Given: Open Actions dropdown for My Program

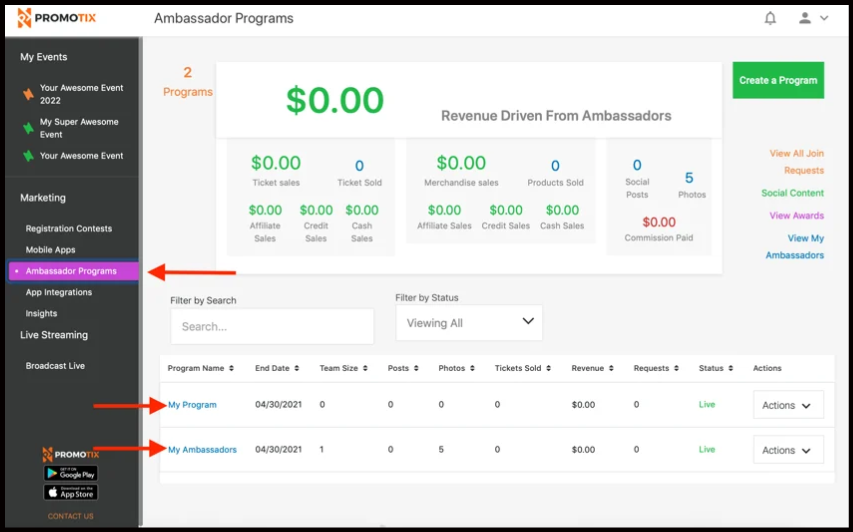Looking at the screenshot, I should tap(787, 405).
